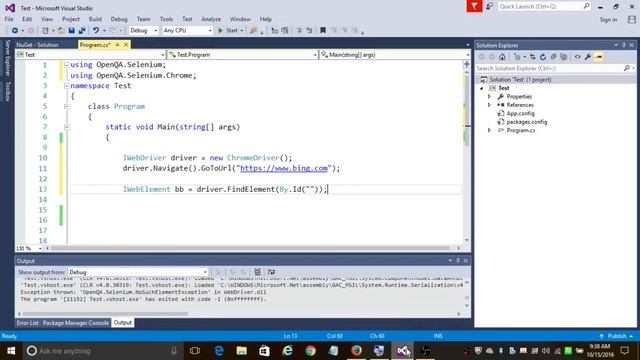Open the Debug menu
Screen dimensions: 640x360
pyautogui.click(x=119, y=19)
